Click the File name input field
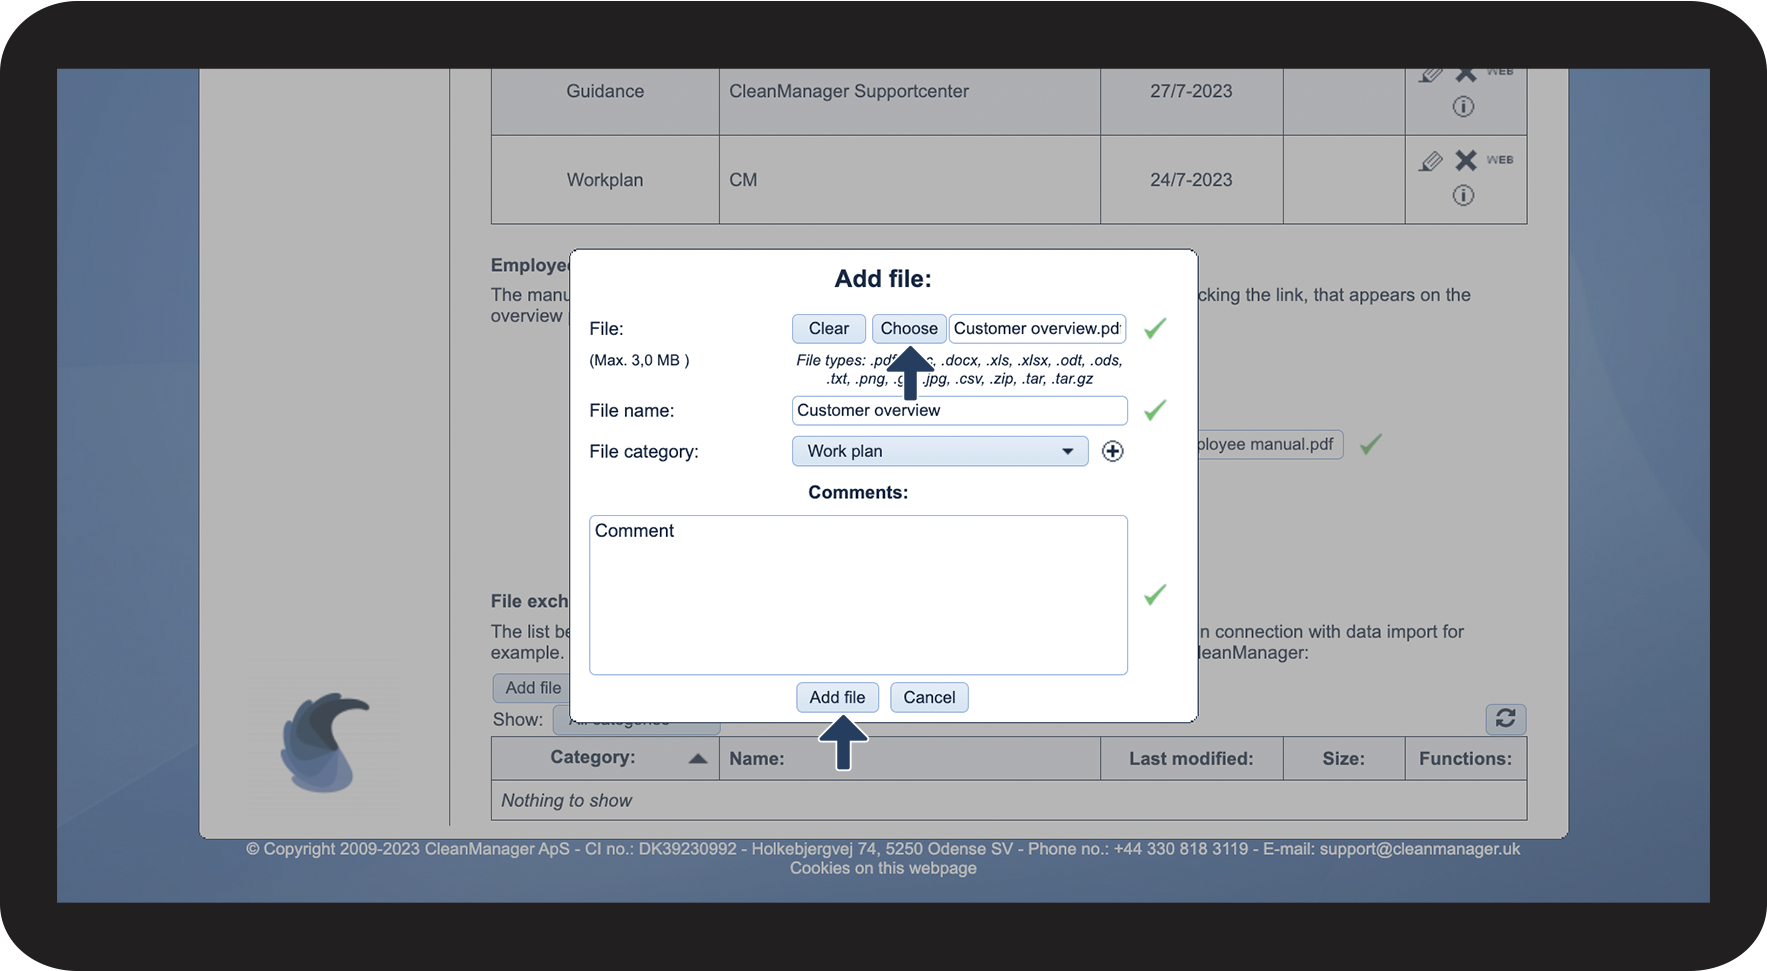Image resolution: width=1767 pixels, height=971 pixels. (x=959, y=410)
